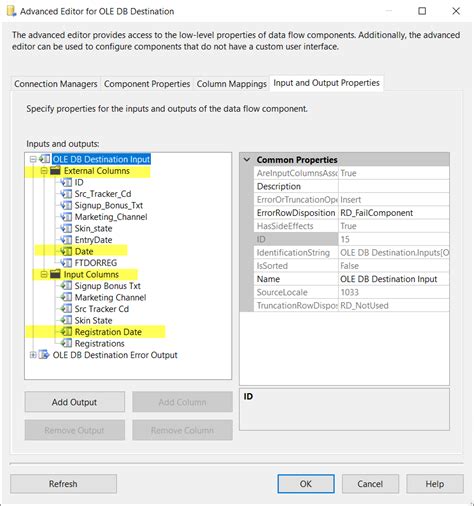Click the Input Columns folder icon
This screenshot has height=506, width=474.
click(x=55, y=274)
